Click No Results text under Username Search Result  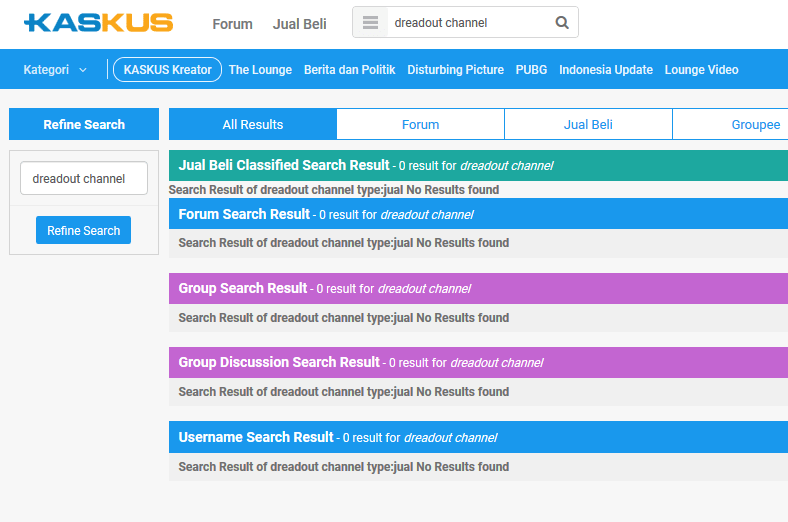click(x=344, y=467)
